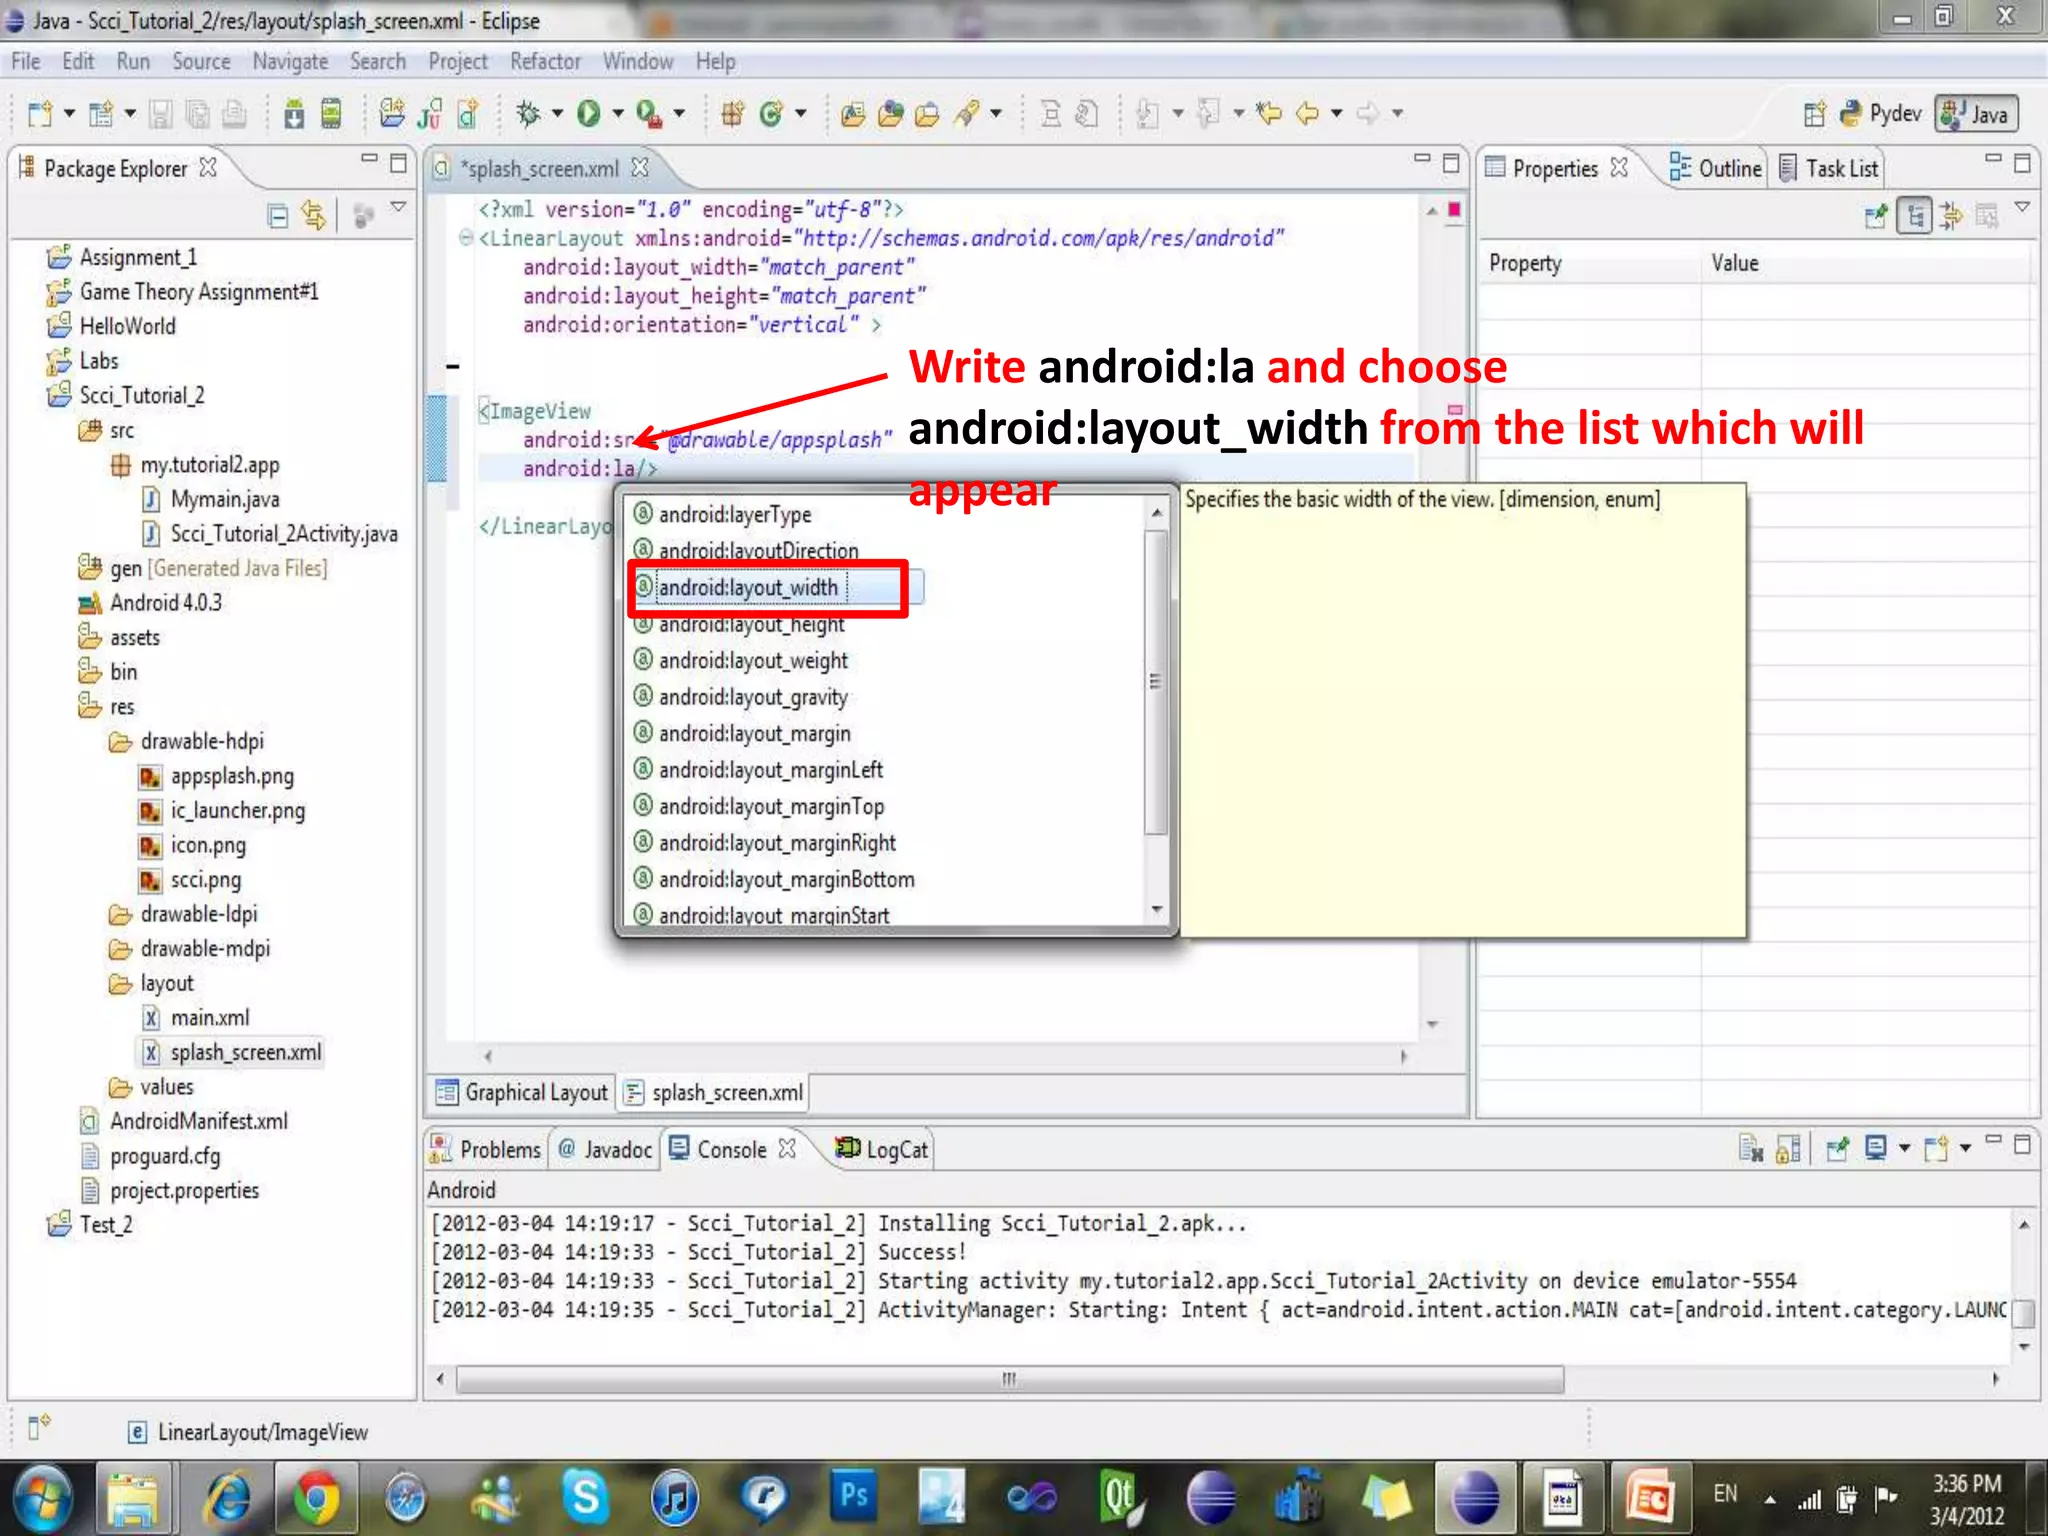
Task: Click the New file wizard icon in toolbar
Action: click(x=38, y=114)
